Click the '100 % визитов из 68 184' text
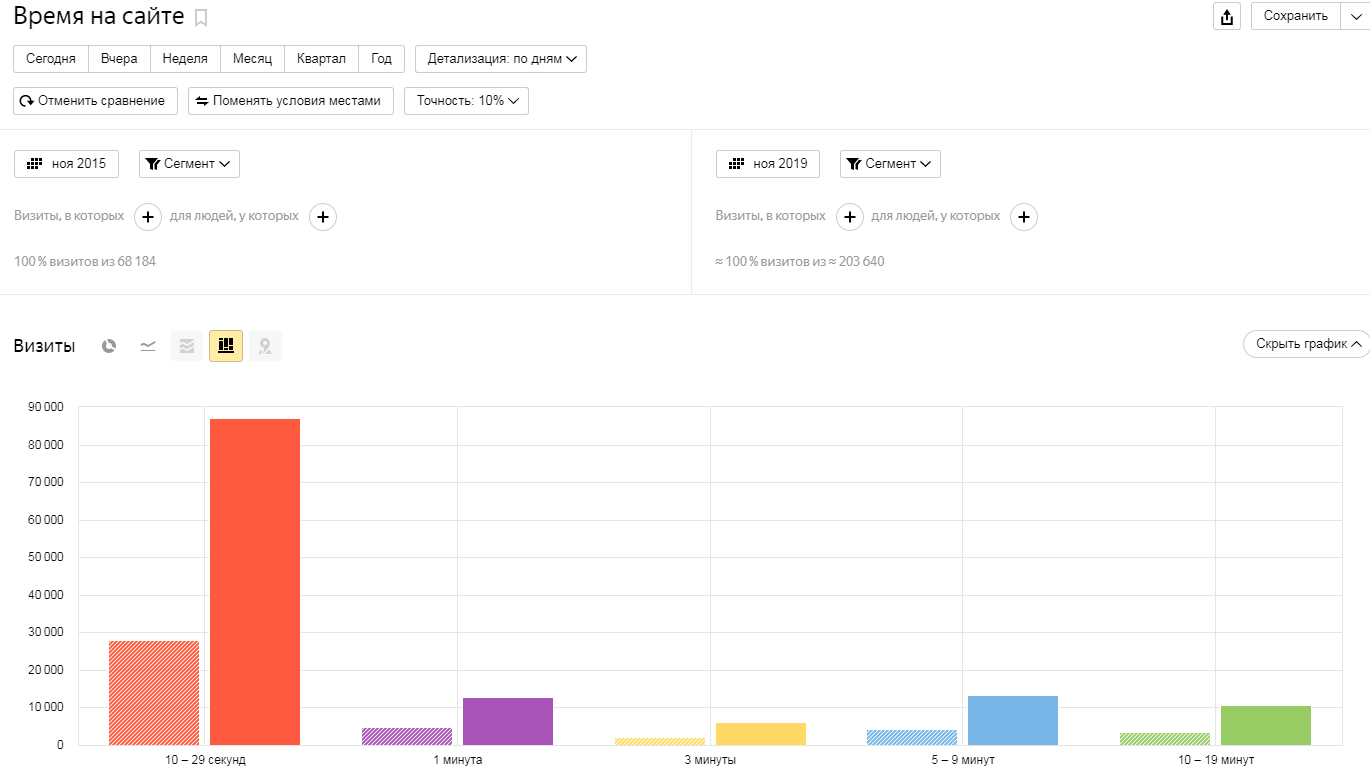The height and width of the screenshot is (778, 1370). [85, 262]
